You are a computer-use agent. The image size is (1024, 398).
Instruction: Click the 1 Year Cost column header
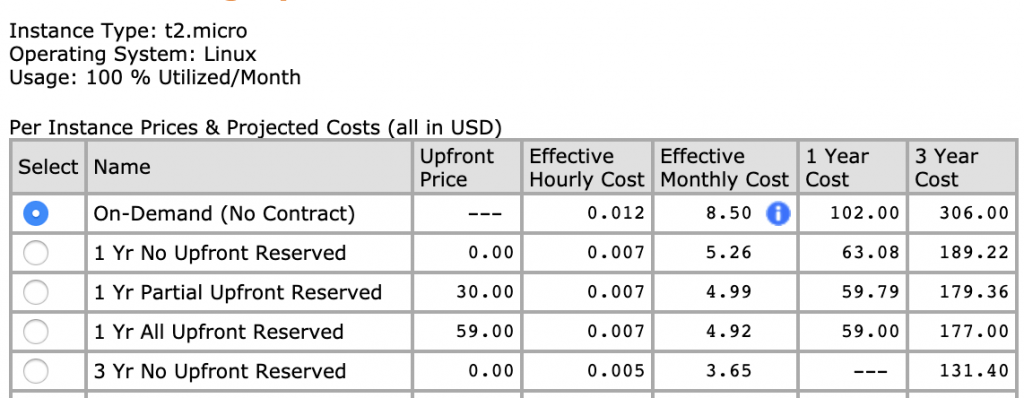pyautogui.click(x=852, y=167)
